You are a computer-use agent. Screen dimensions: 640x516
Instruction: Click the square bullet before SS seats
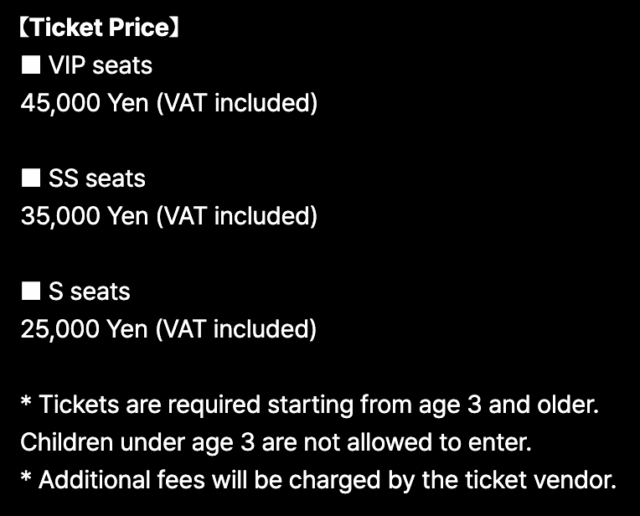tap(31, 179)
